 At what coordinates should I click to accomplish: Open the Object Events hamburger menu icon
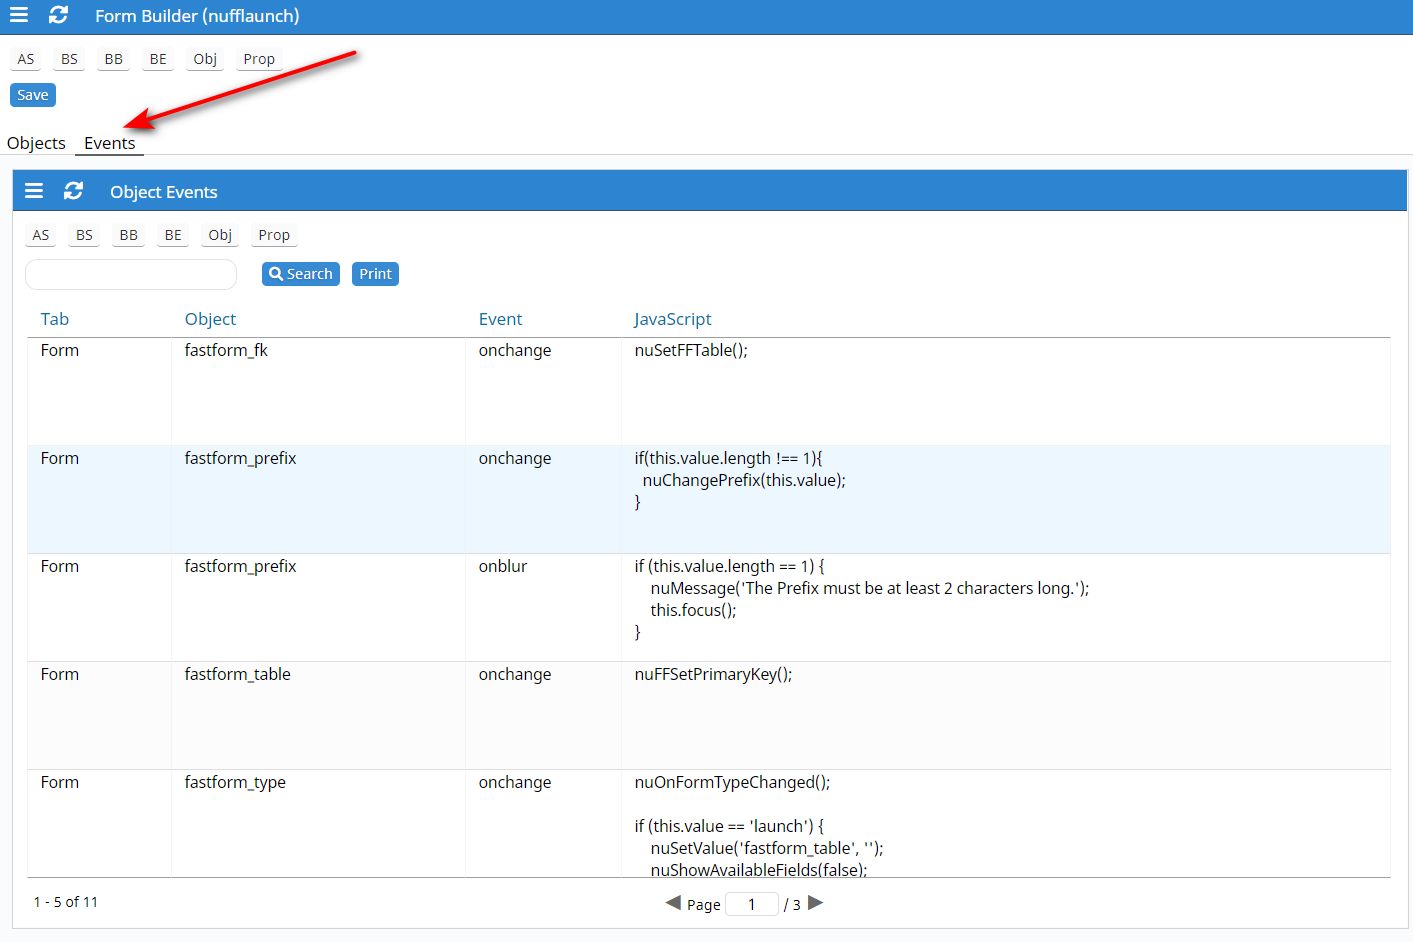(34, 191)
